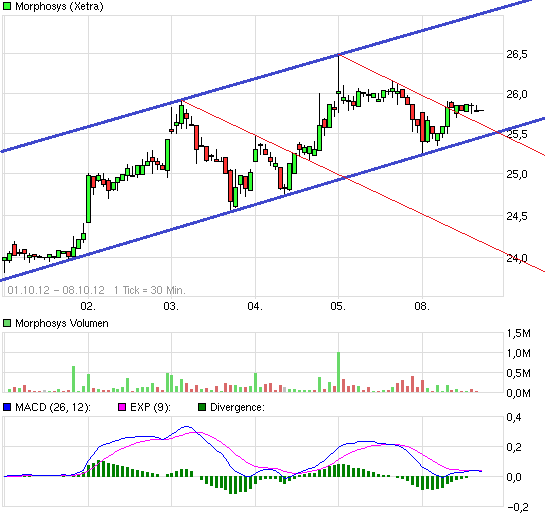The width and height of the screenshot is (545, 515).
Task: Click the 0,2 MACD axis label
Action: point(514,447)
